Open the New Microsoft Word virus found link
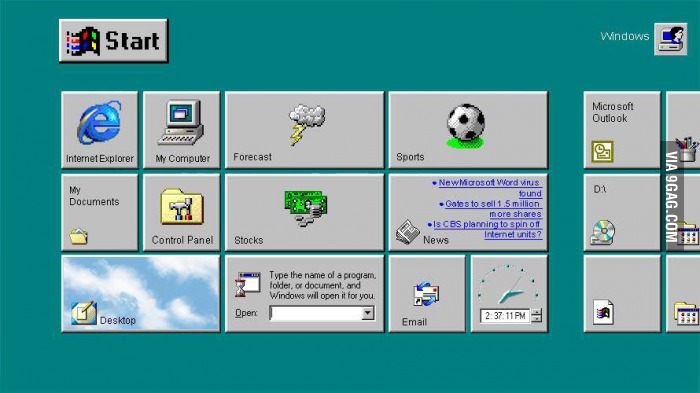This screenshot has width=700, height=393. pyautogui.click(x=487, y=188)
